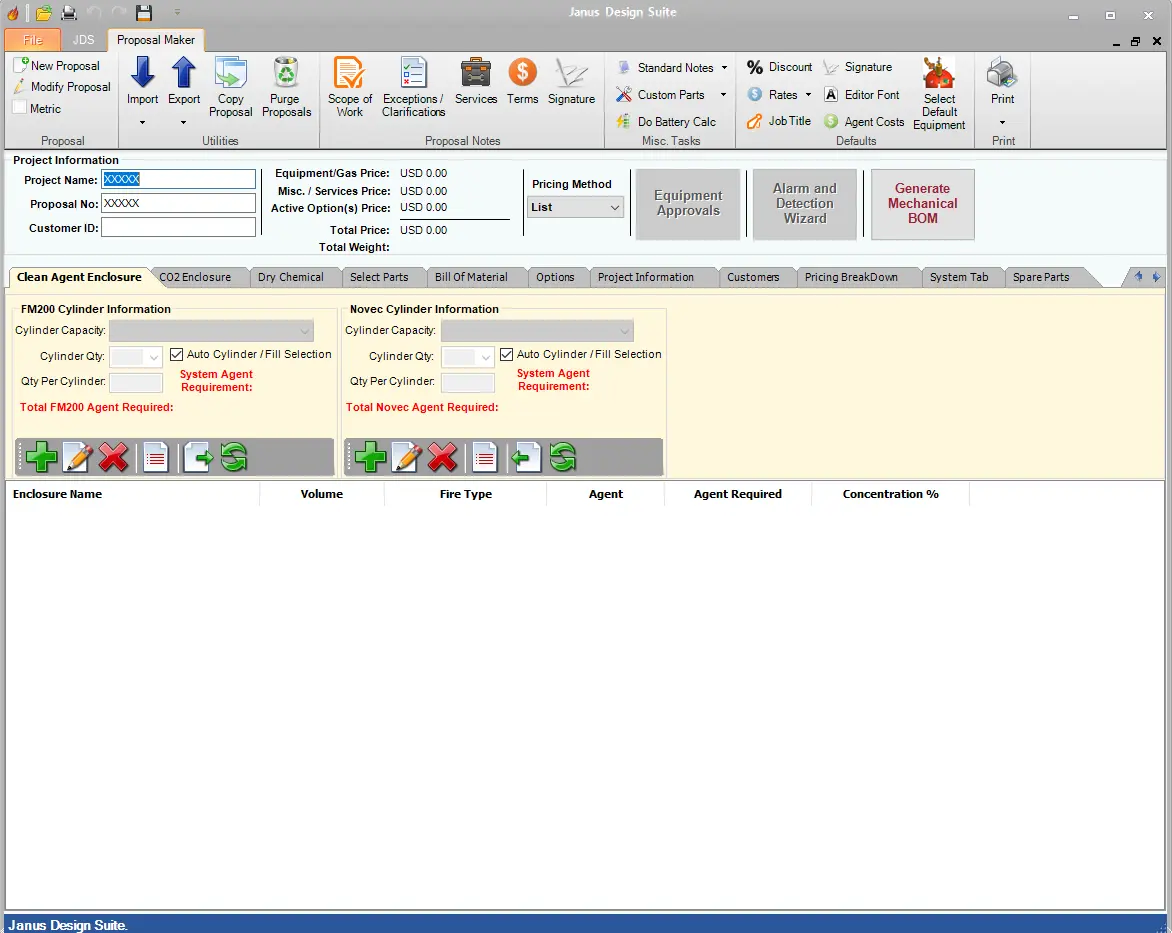Refresh the FM200 list with the green arrows

tap(234, 458)
